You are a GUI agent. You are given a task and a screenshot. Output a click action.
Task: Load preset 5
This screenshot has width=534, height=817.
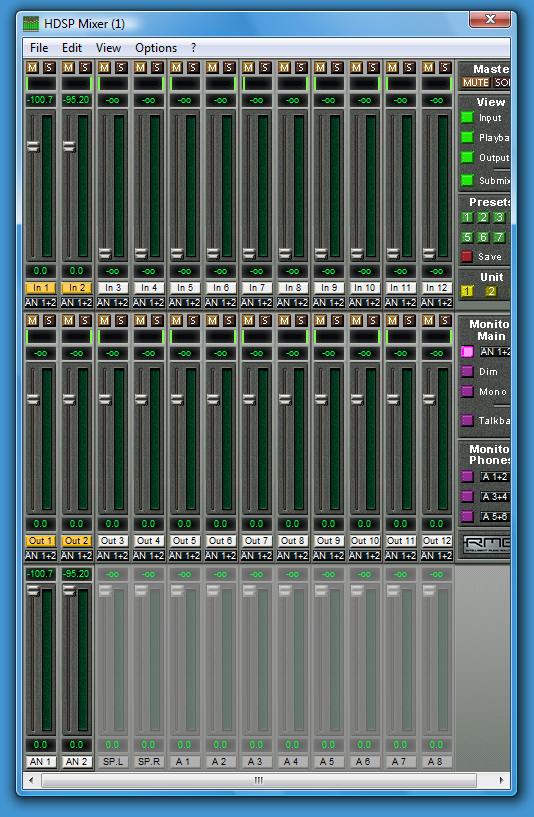467,237
